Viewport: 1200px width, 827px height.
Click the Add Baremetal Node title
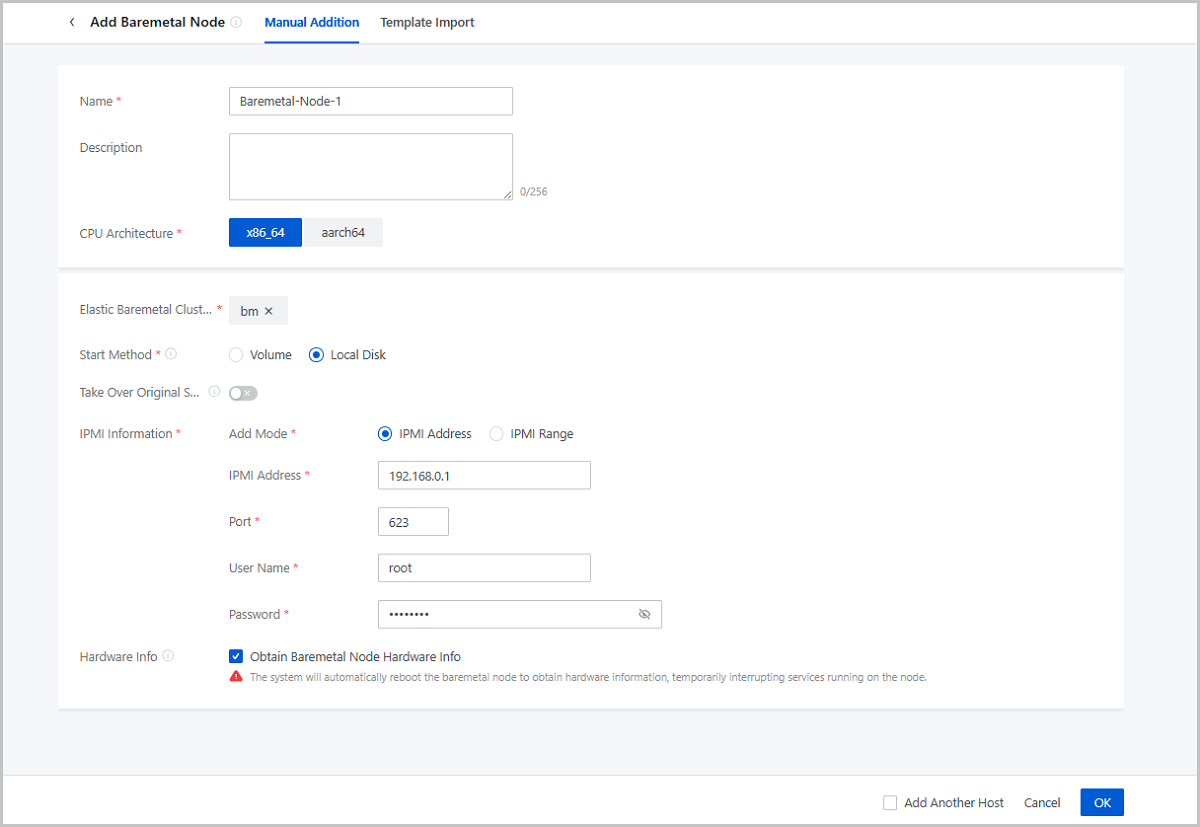click(157, 22)
